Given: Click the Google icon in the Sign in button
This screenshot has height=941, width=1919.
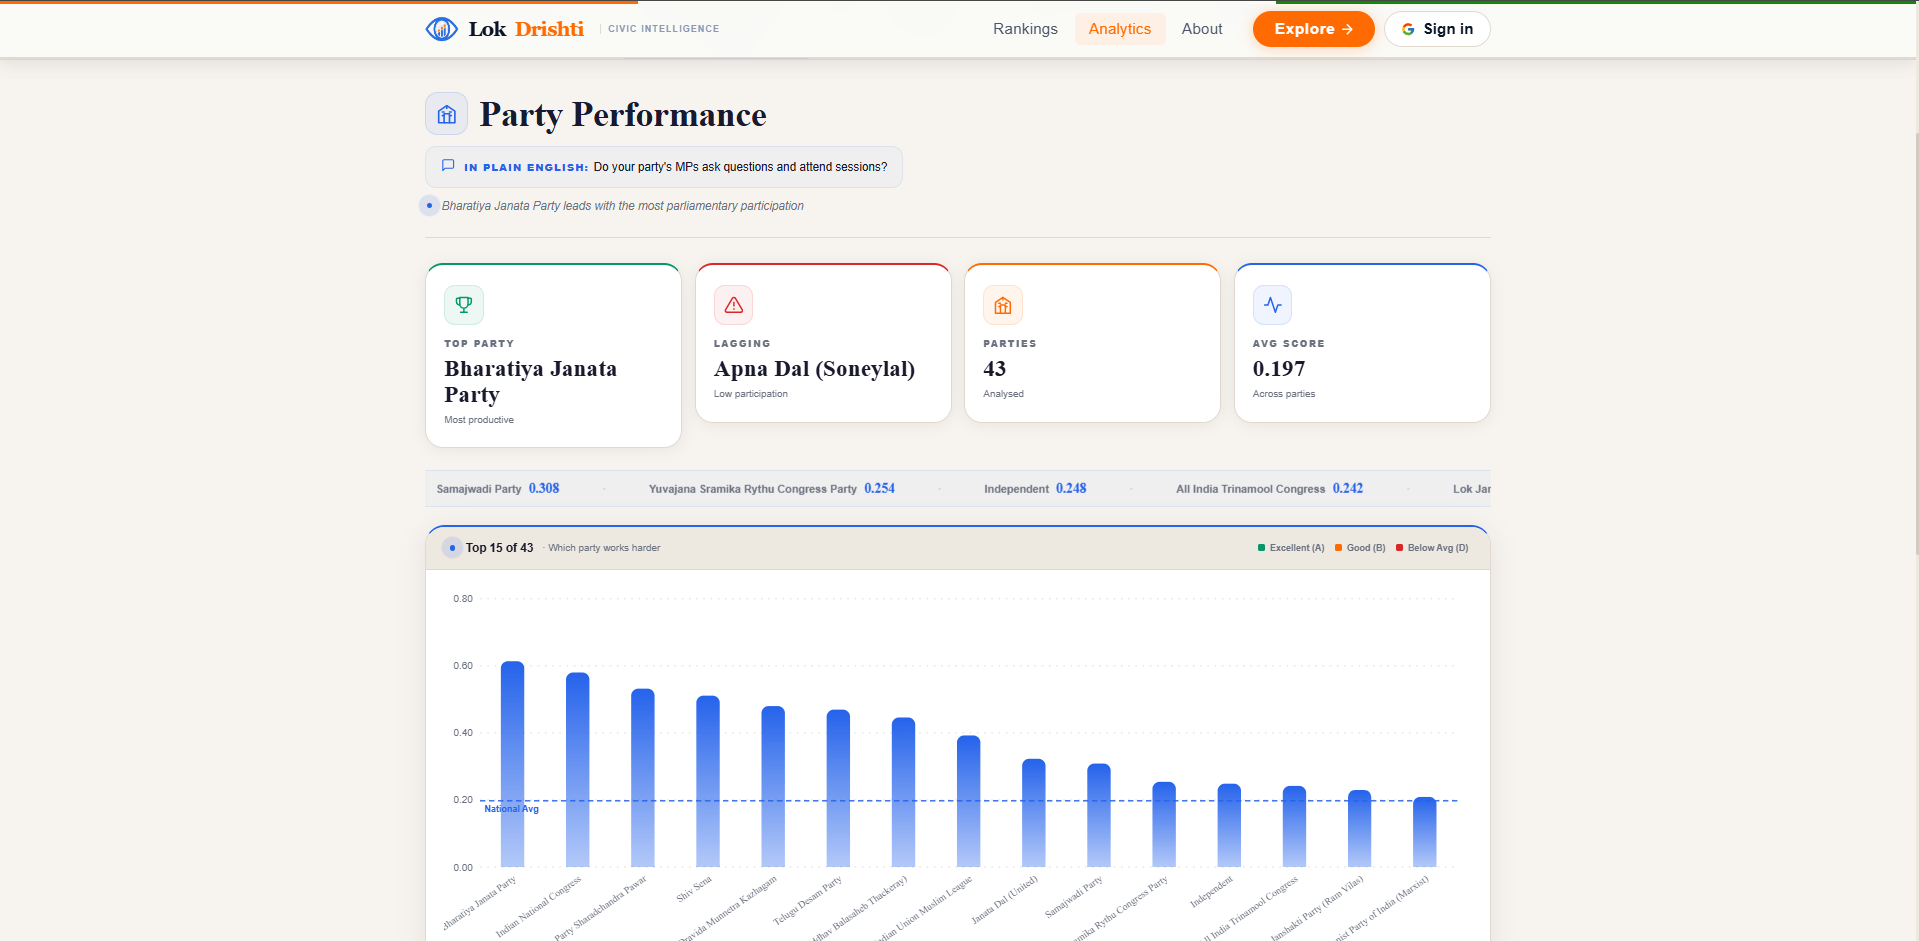Looking at the screenshot, I should 1406,29.
